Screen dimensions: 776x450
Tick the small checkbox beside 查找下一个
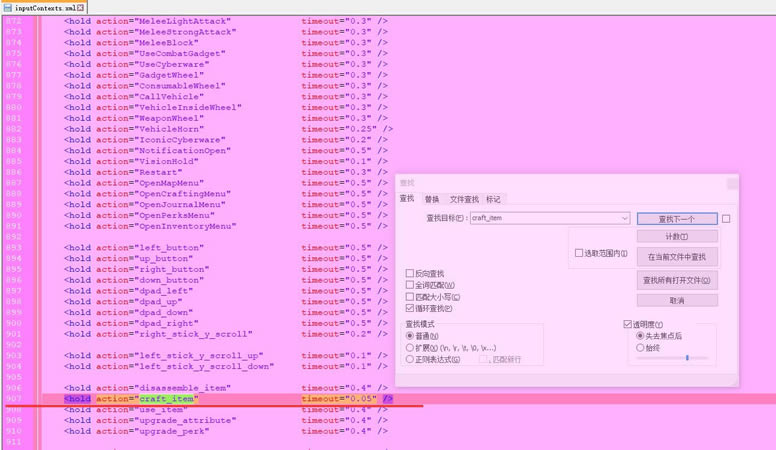click(x=726, y=219)
